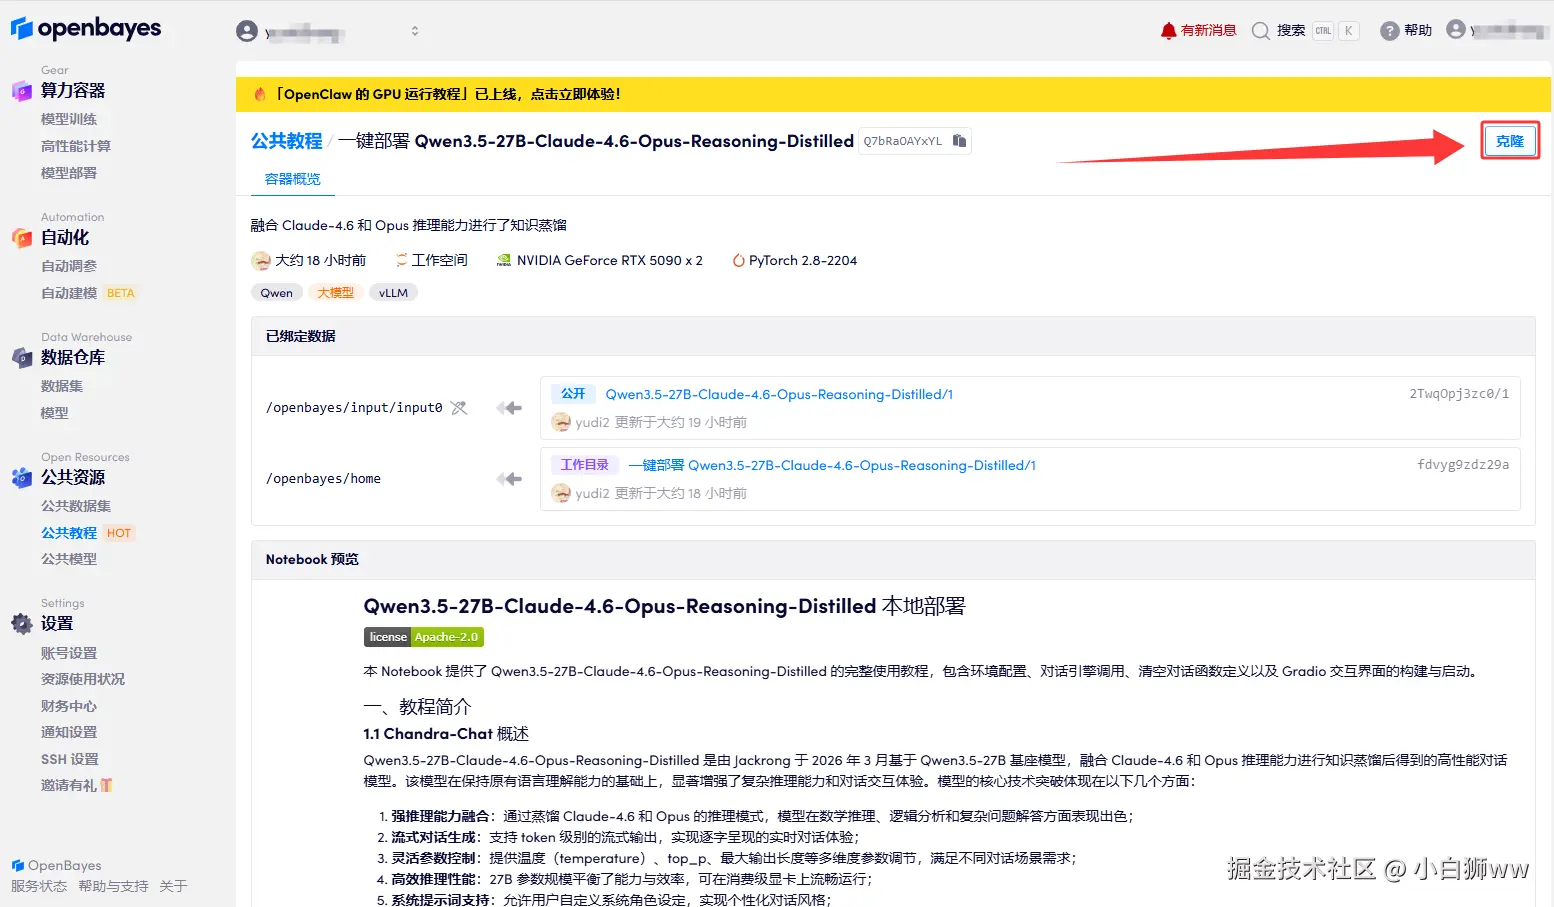Open 公共模型 in the sidebar
The image size is (1554, 907).
point(69,559)
